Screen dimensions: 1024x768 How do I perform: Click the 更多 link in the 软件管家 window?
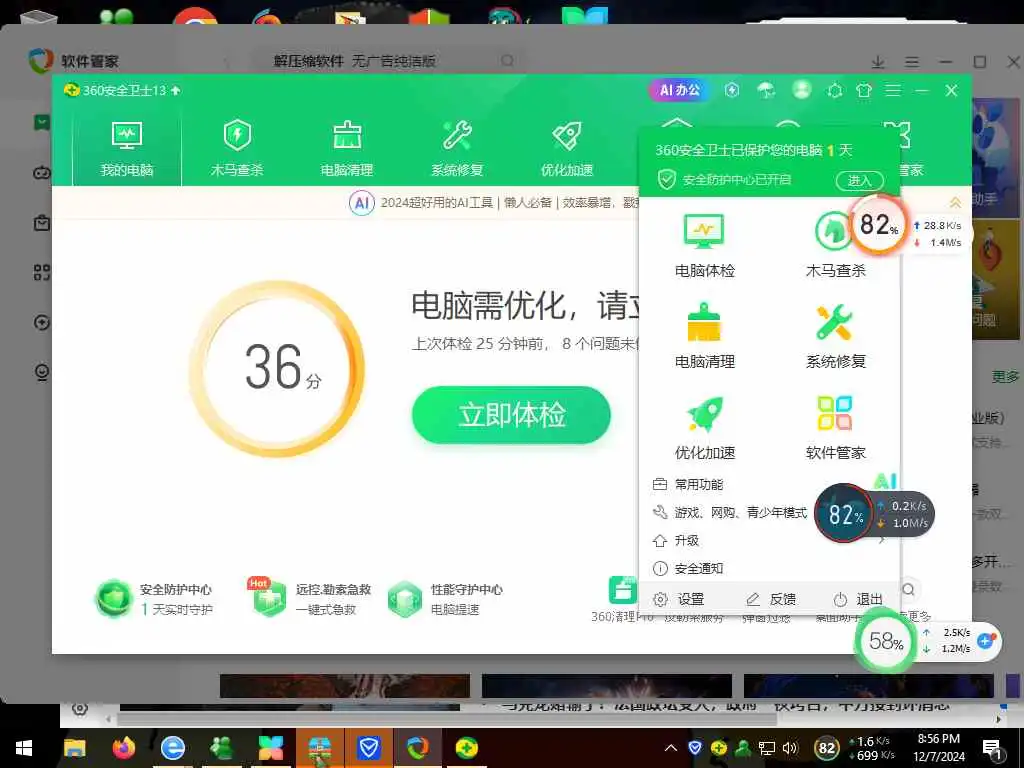[x=1005, y=377]
